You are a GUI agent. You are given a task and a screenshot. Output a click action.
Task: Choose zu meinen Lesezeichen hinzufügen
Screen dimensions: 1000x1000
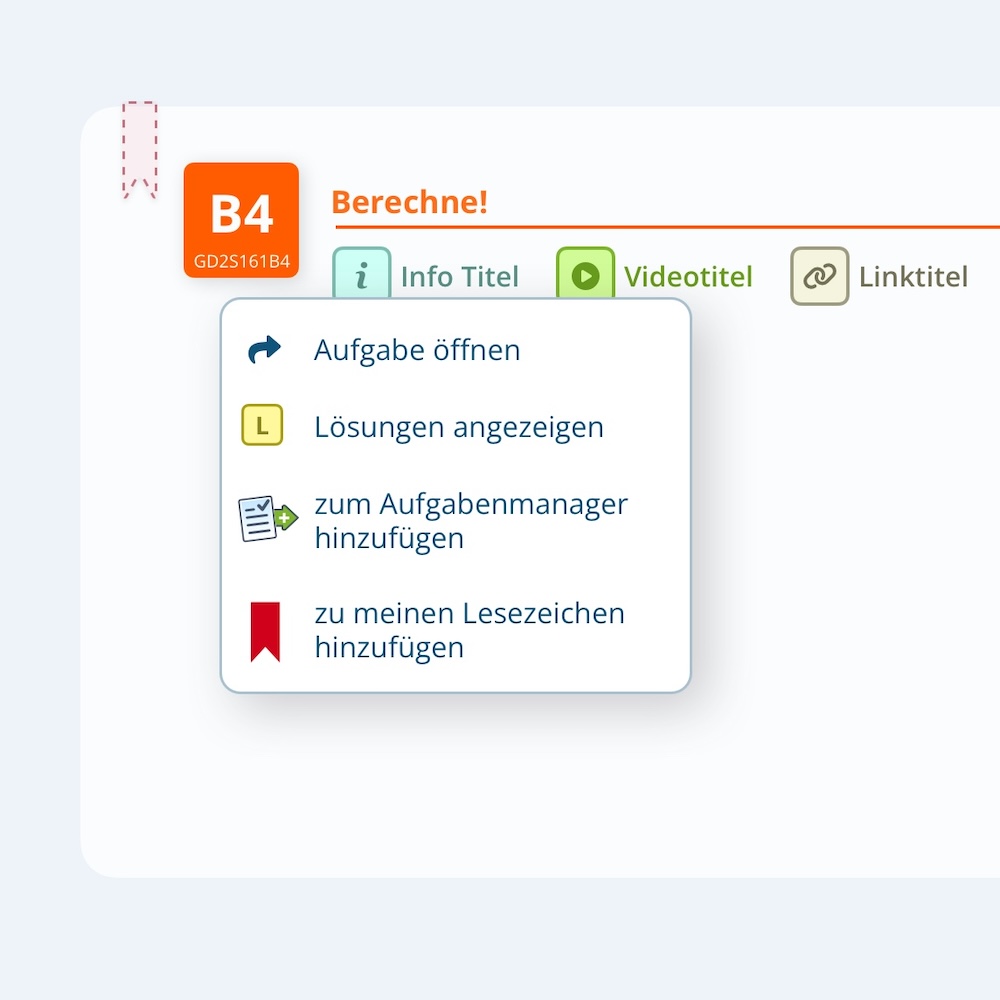click(x=469, y=630)
